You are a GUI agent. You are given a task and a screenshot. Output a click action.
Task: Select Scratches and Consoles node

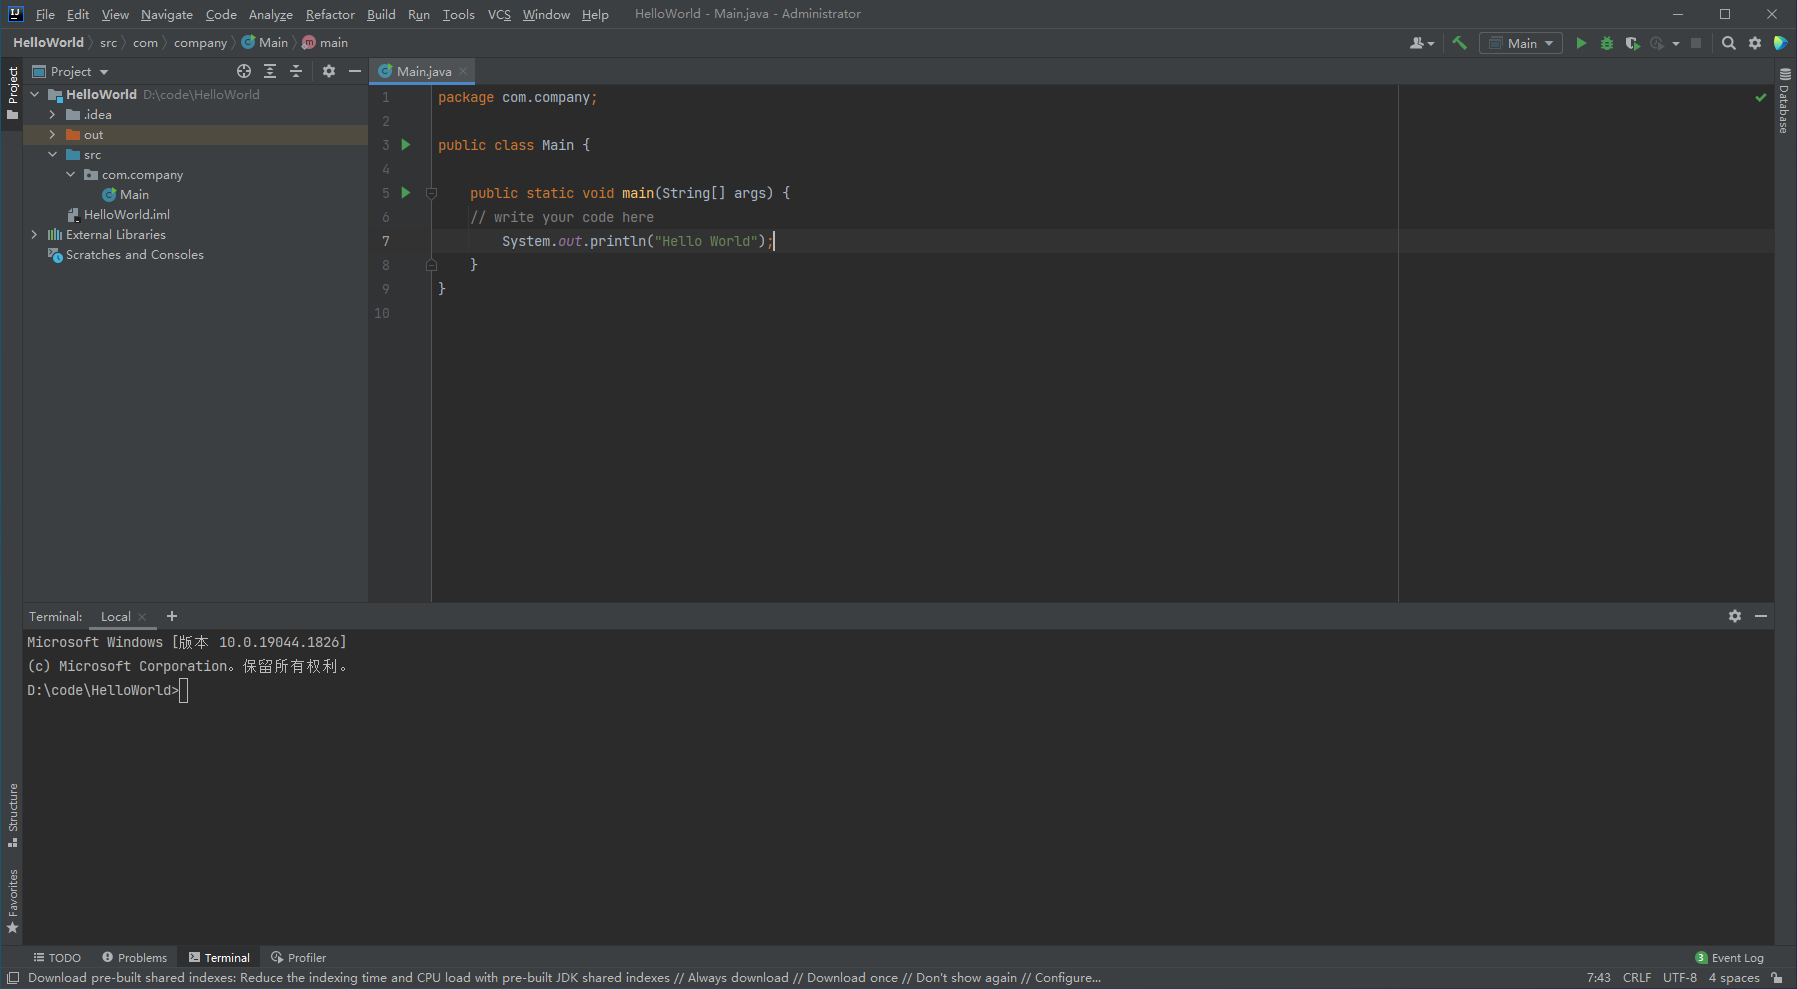[134, 254]
